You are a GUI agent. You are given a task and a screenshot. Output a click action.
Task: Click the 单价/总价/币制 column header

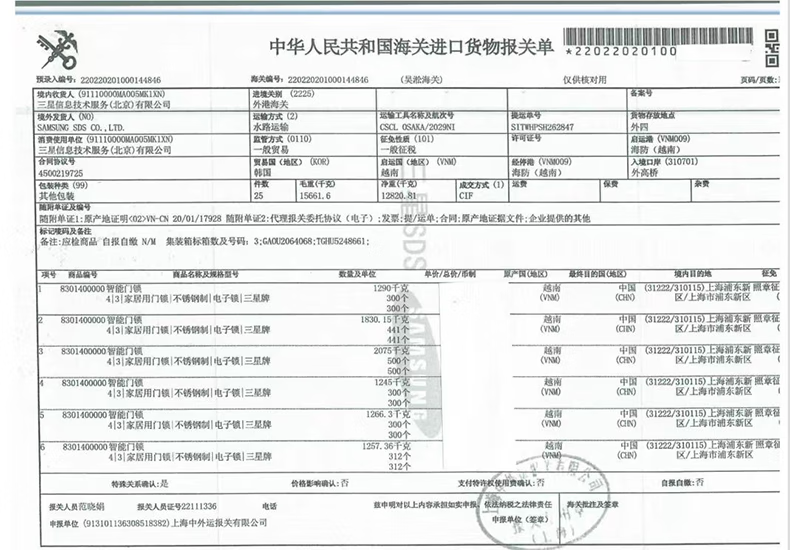(x=450, y=274)
